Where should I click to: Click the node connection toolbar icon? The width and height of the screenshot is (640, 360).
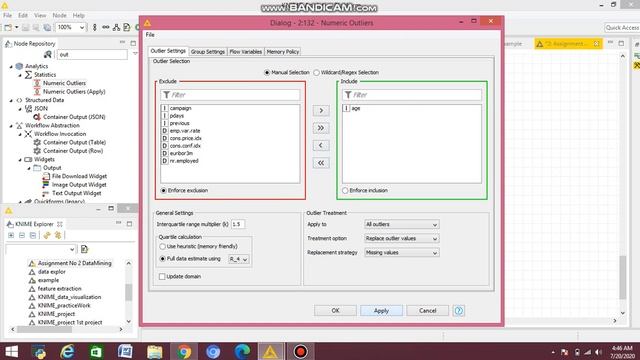tap(106, 27)
